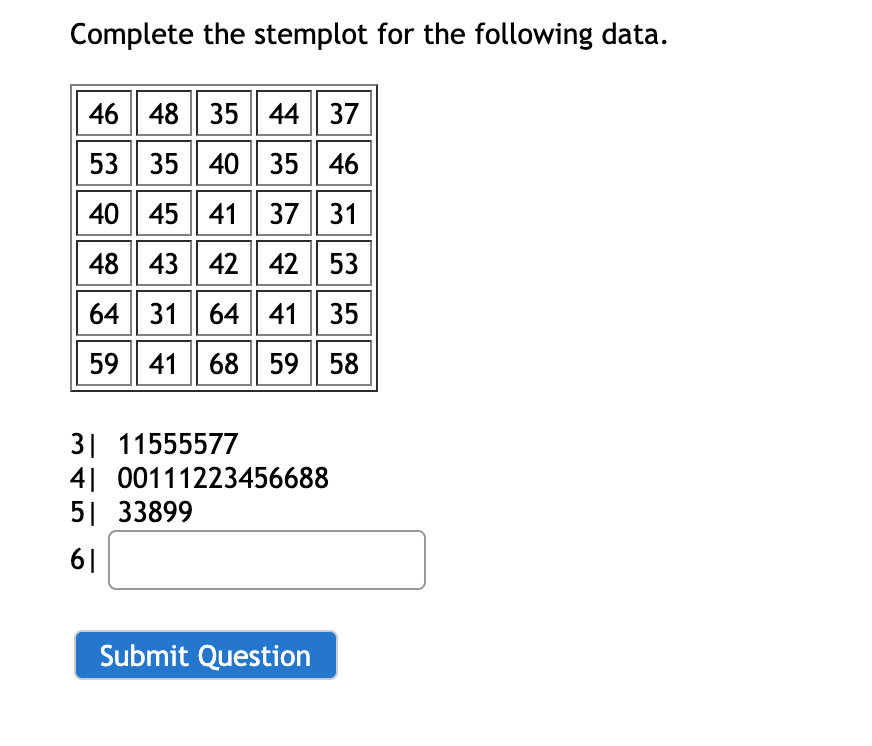This screenshot has width=872, height=746.
Task: Select the cell showing 31 in row three
Action: pos(344,213)
